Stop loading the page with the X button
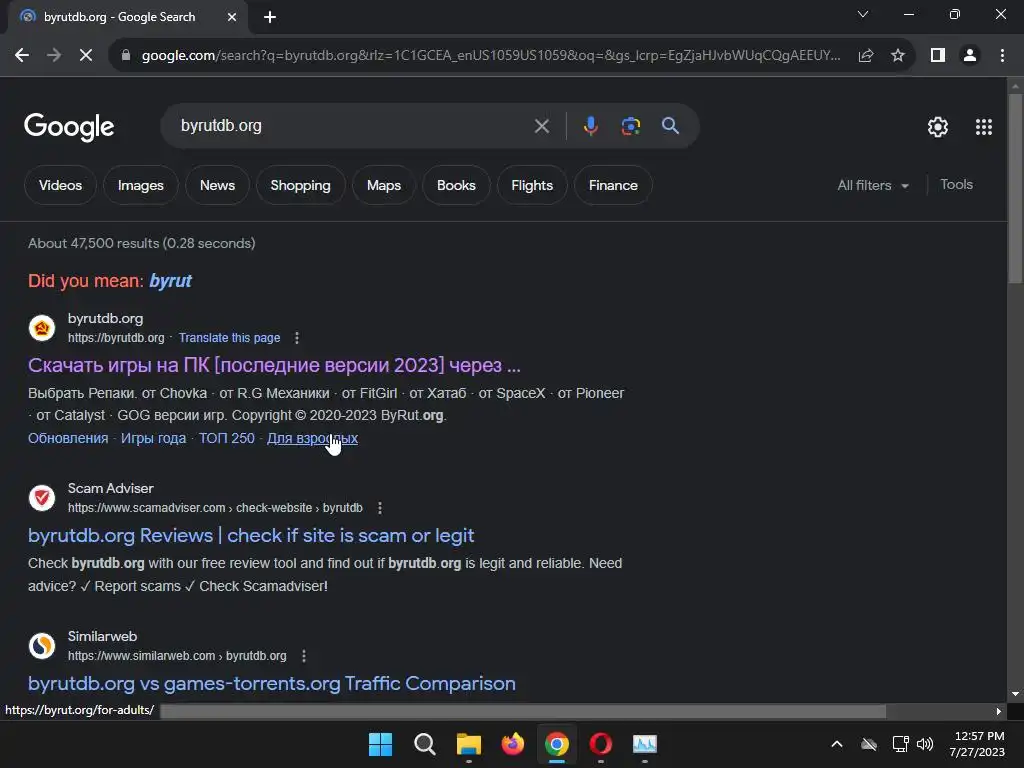This screenshot has height=768, width=1024. click(86, 56)
